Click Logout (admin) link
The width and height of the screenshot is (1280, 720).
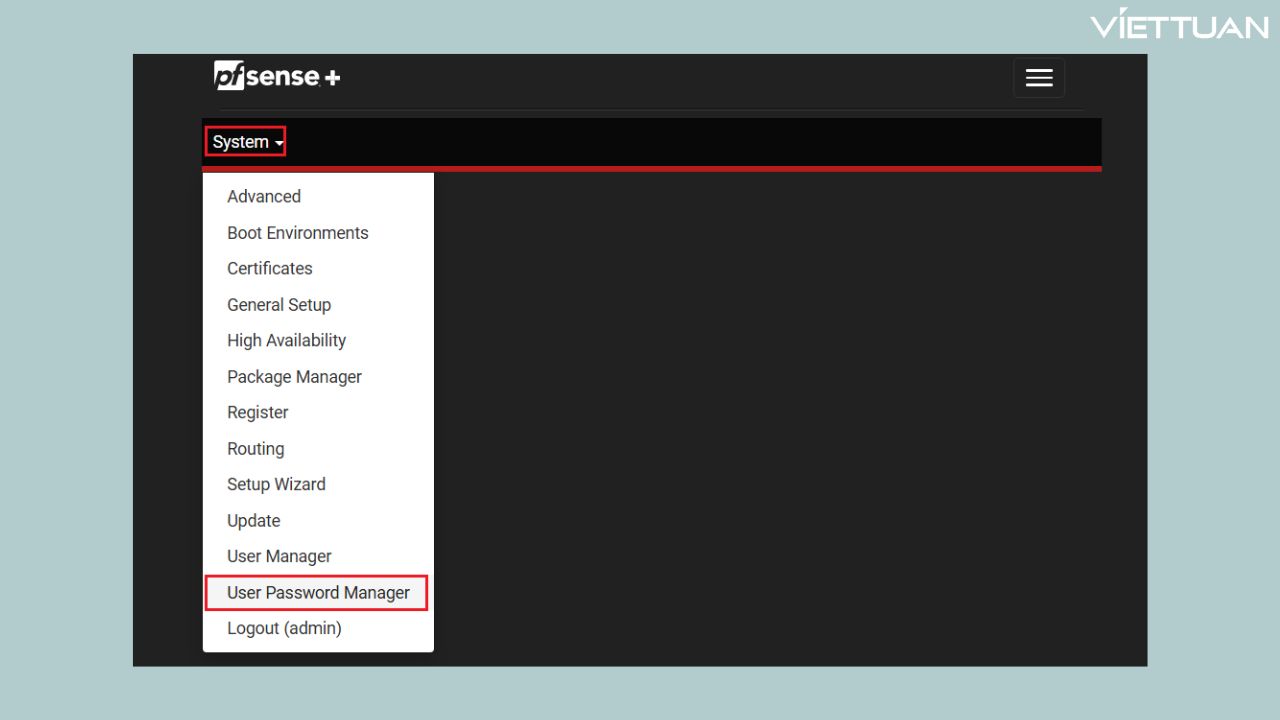coord(284,629)
